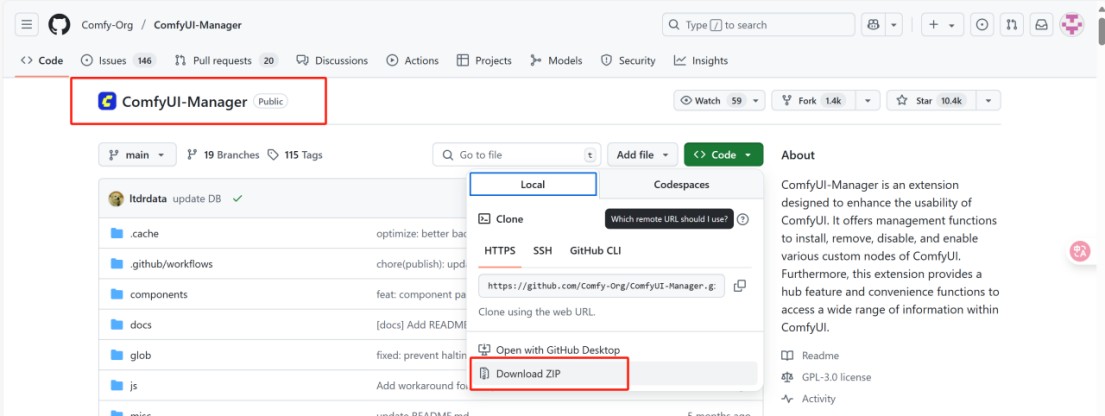Open the docs folder

pos(140,324)
